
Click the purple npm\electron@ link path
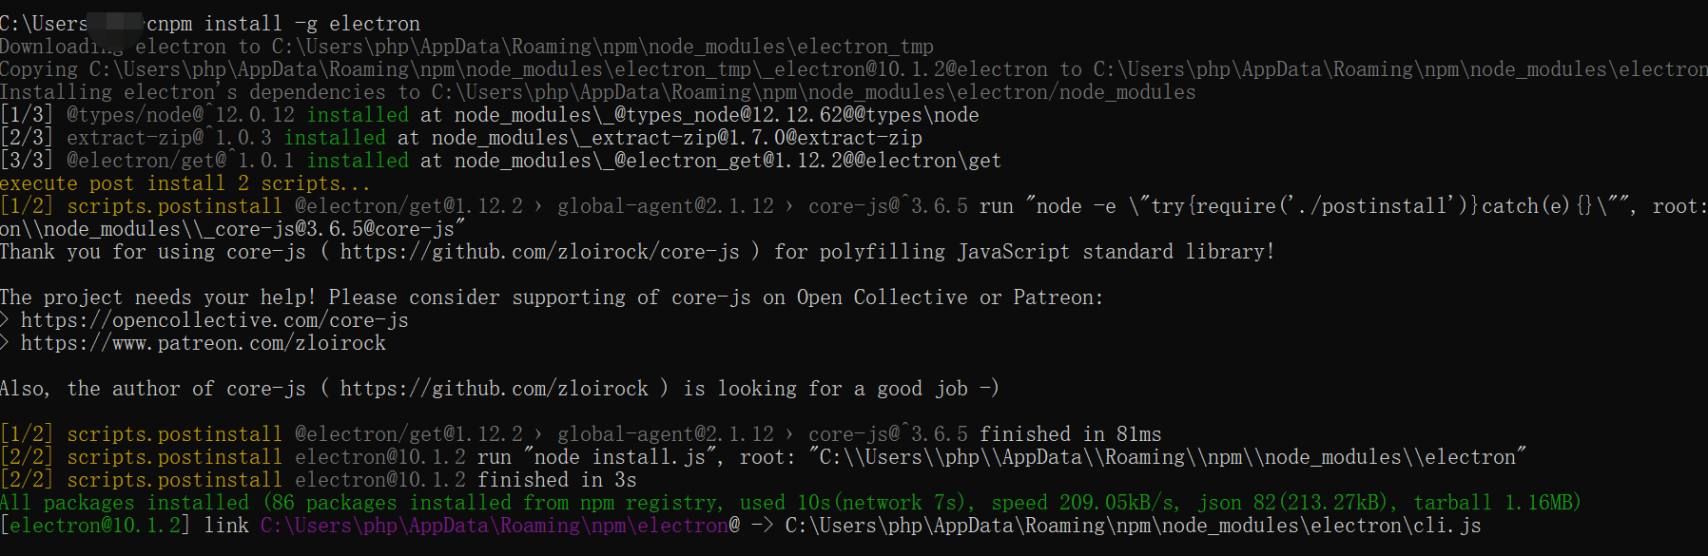(500, 526)
